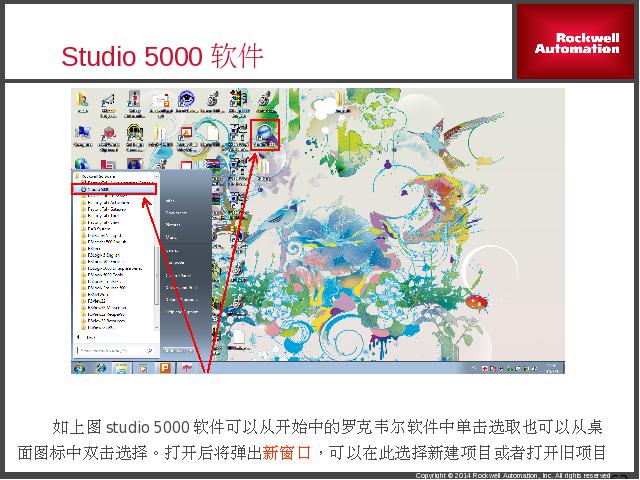Click the red arrow system tray icon
640x480 pixels.
point(484,369)
